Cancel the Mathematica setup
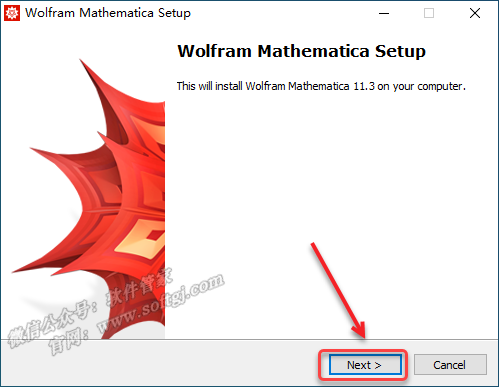Viewport: 499px width, 387px height. tap(450, 365)
